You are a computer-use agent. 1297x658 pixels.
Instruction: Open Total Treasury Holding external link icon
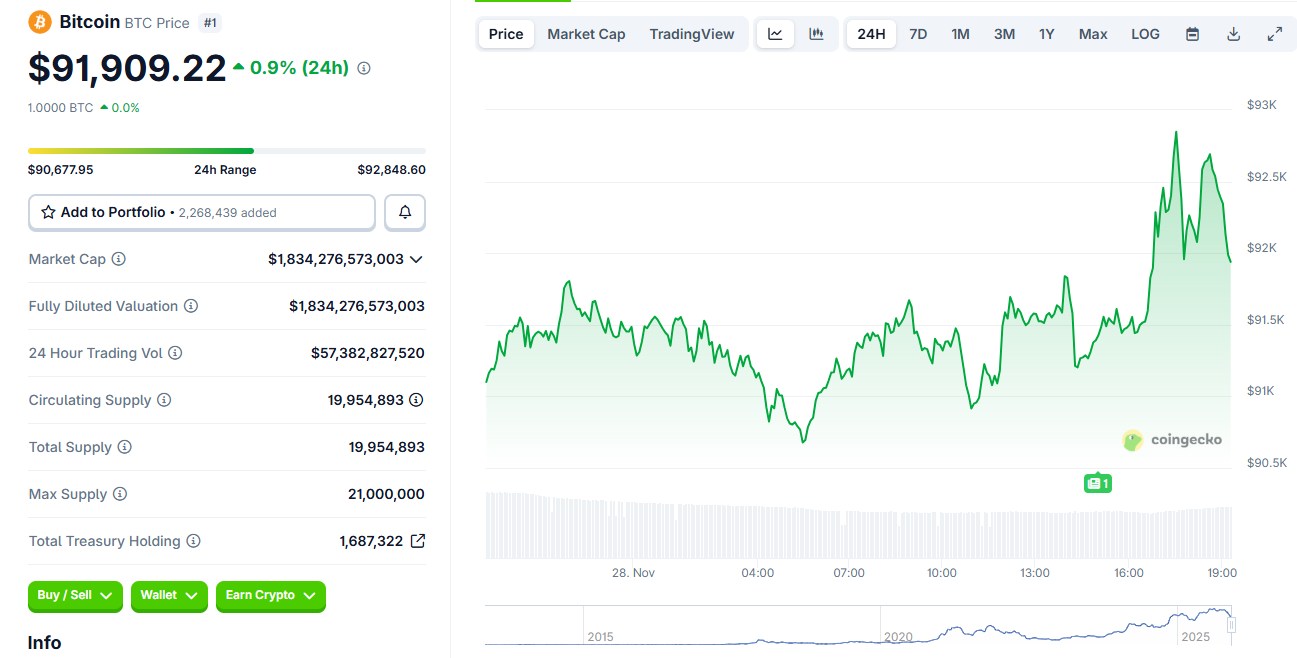point(417,540)
